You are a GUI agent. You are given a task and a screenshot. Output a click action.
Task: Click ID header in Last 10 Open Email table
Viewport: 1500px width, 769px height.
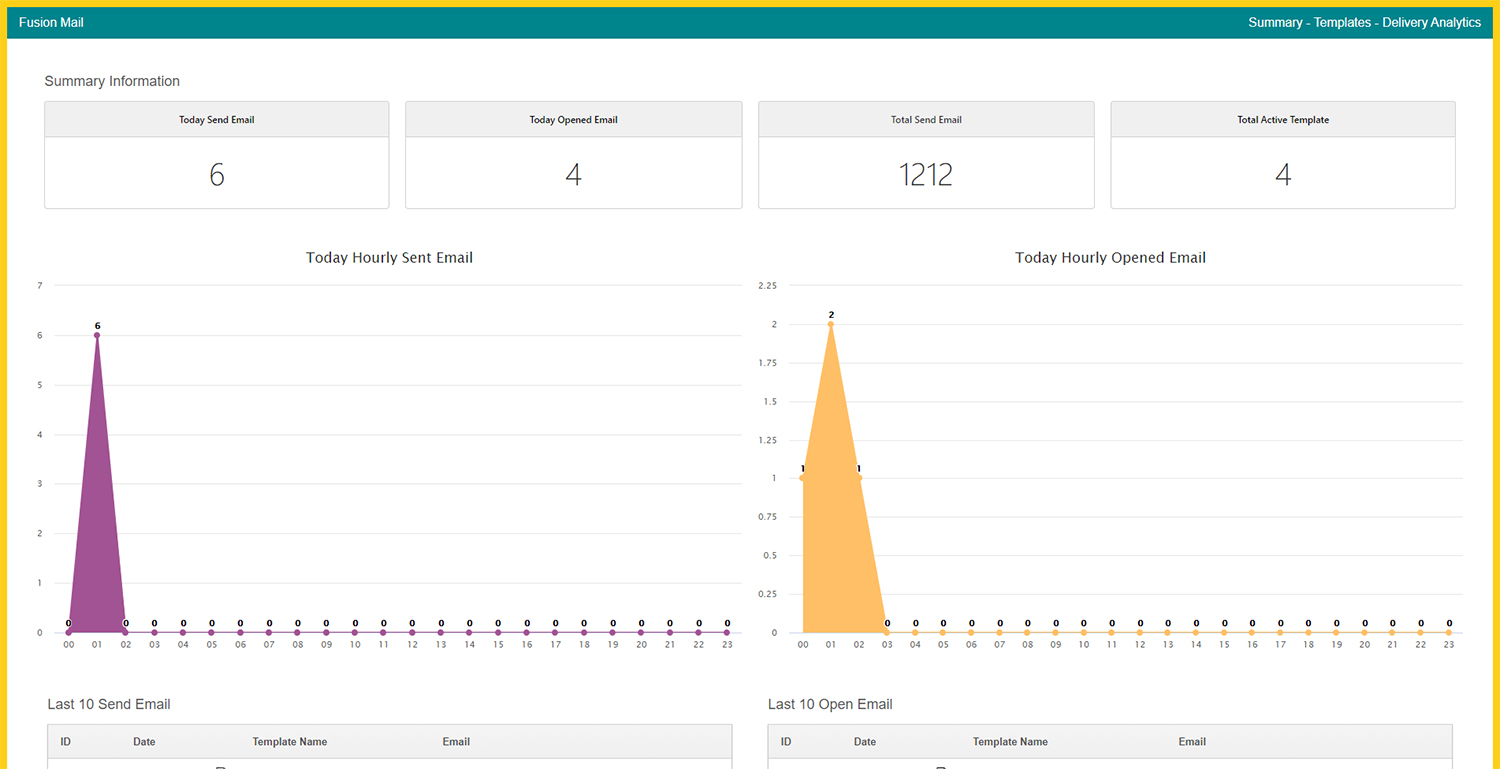786,742
